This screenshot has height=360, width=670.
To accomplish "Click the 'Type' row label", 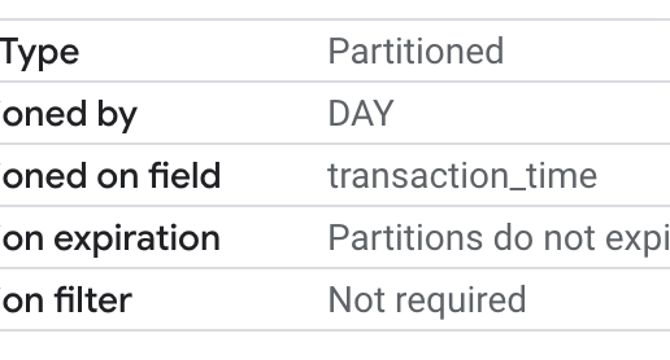I will pyautogui.click(x=39, y=53).
